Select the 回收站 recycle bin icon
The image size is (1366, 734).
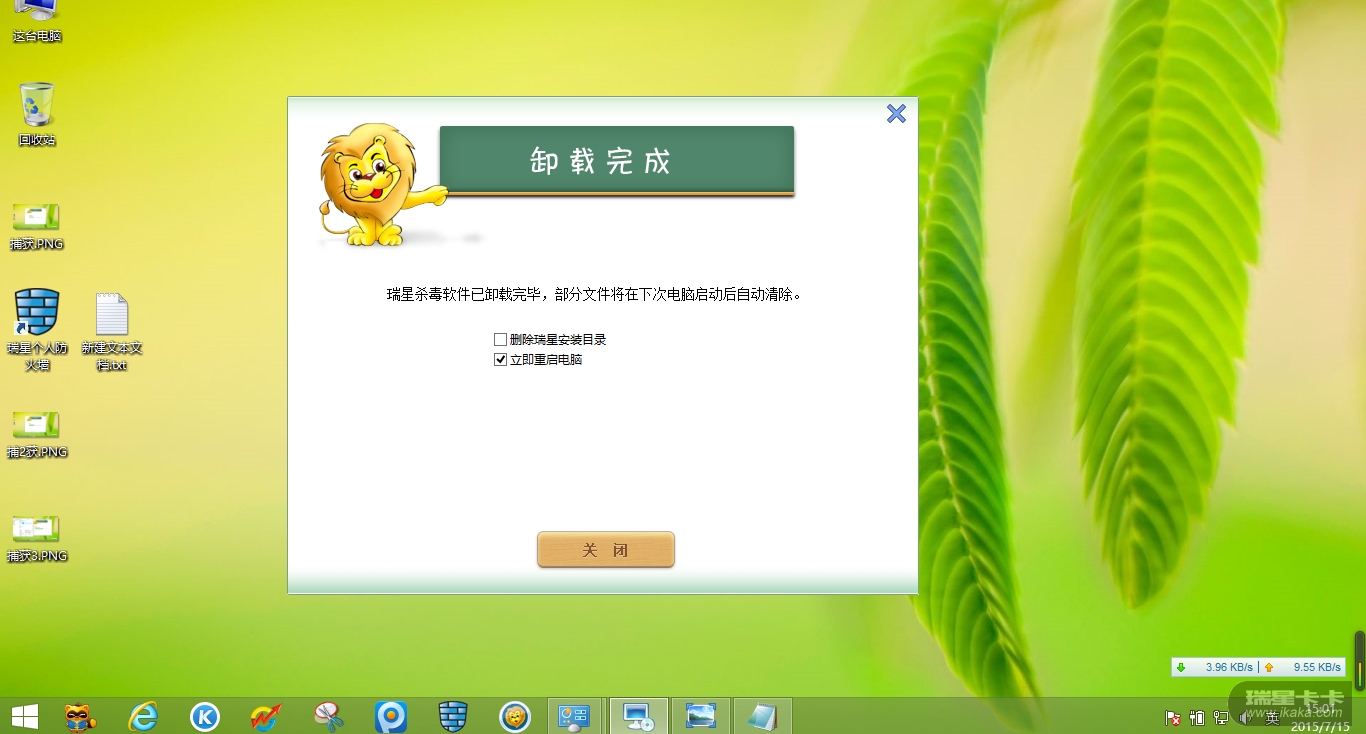coord(37,114)
